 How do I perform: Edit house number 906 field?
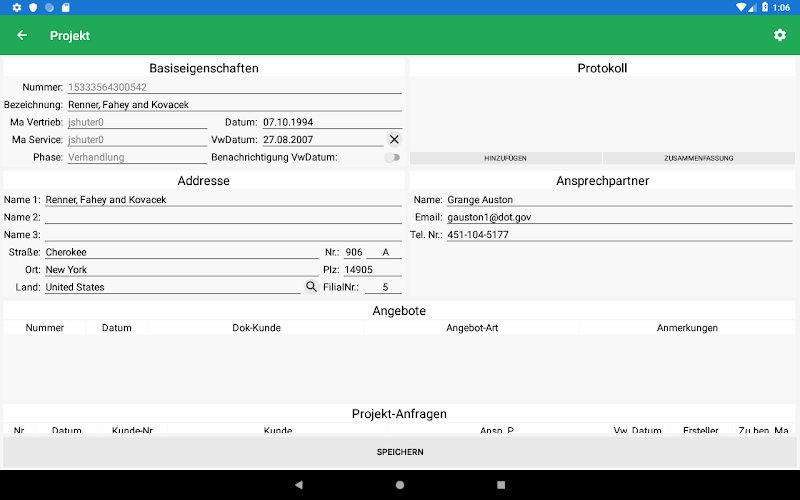[353, 252]
